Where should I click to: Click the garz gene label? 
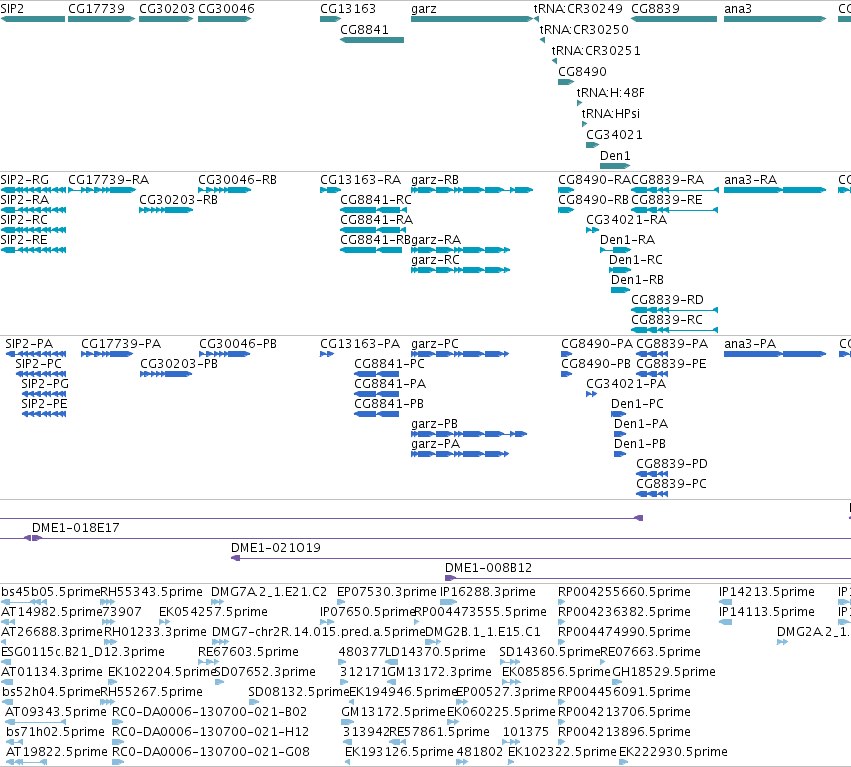(424, 9)
